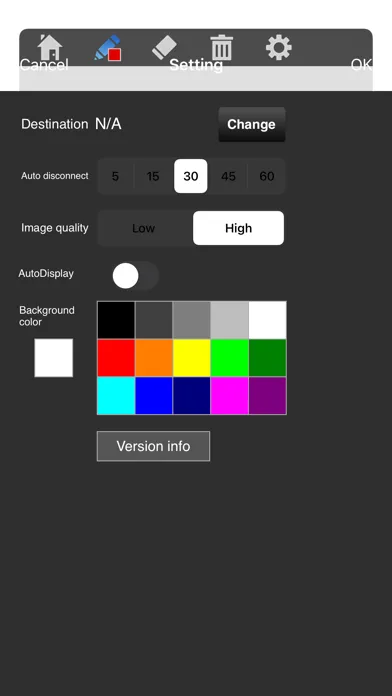
Task: Set Auto disconnect to 15
Action: 153,176
